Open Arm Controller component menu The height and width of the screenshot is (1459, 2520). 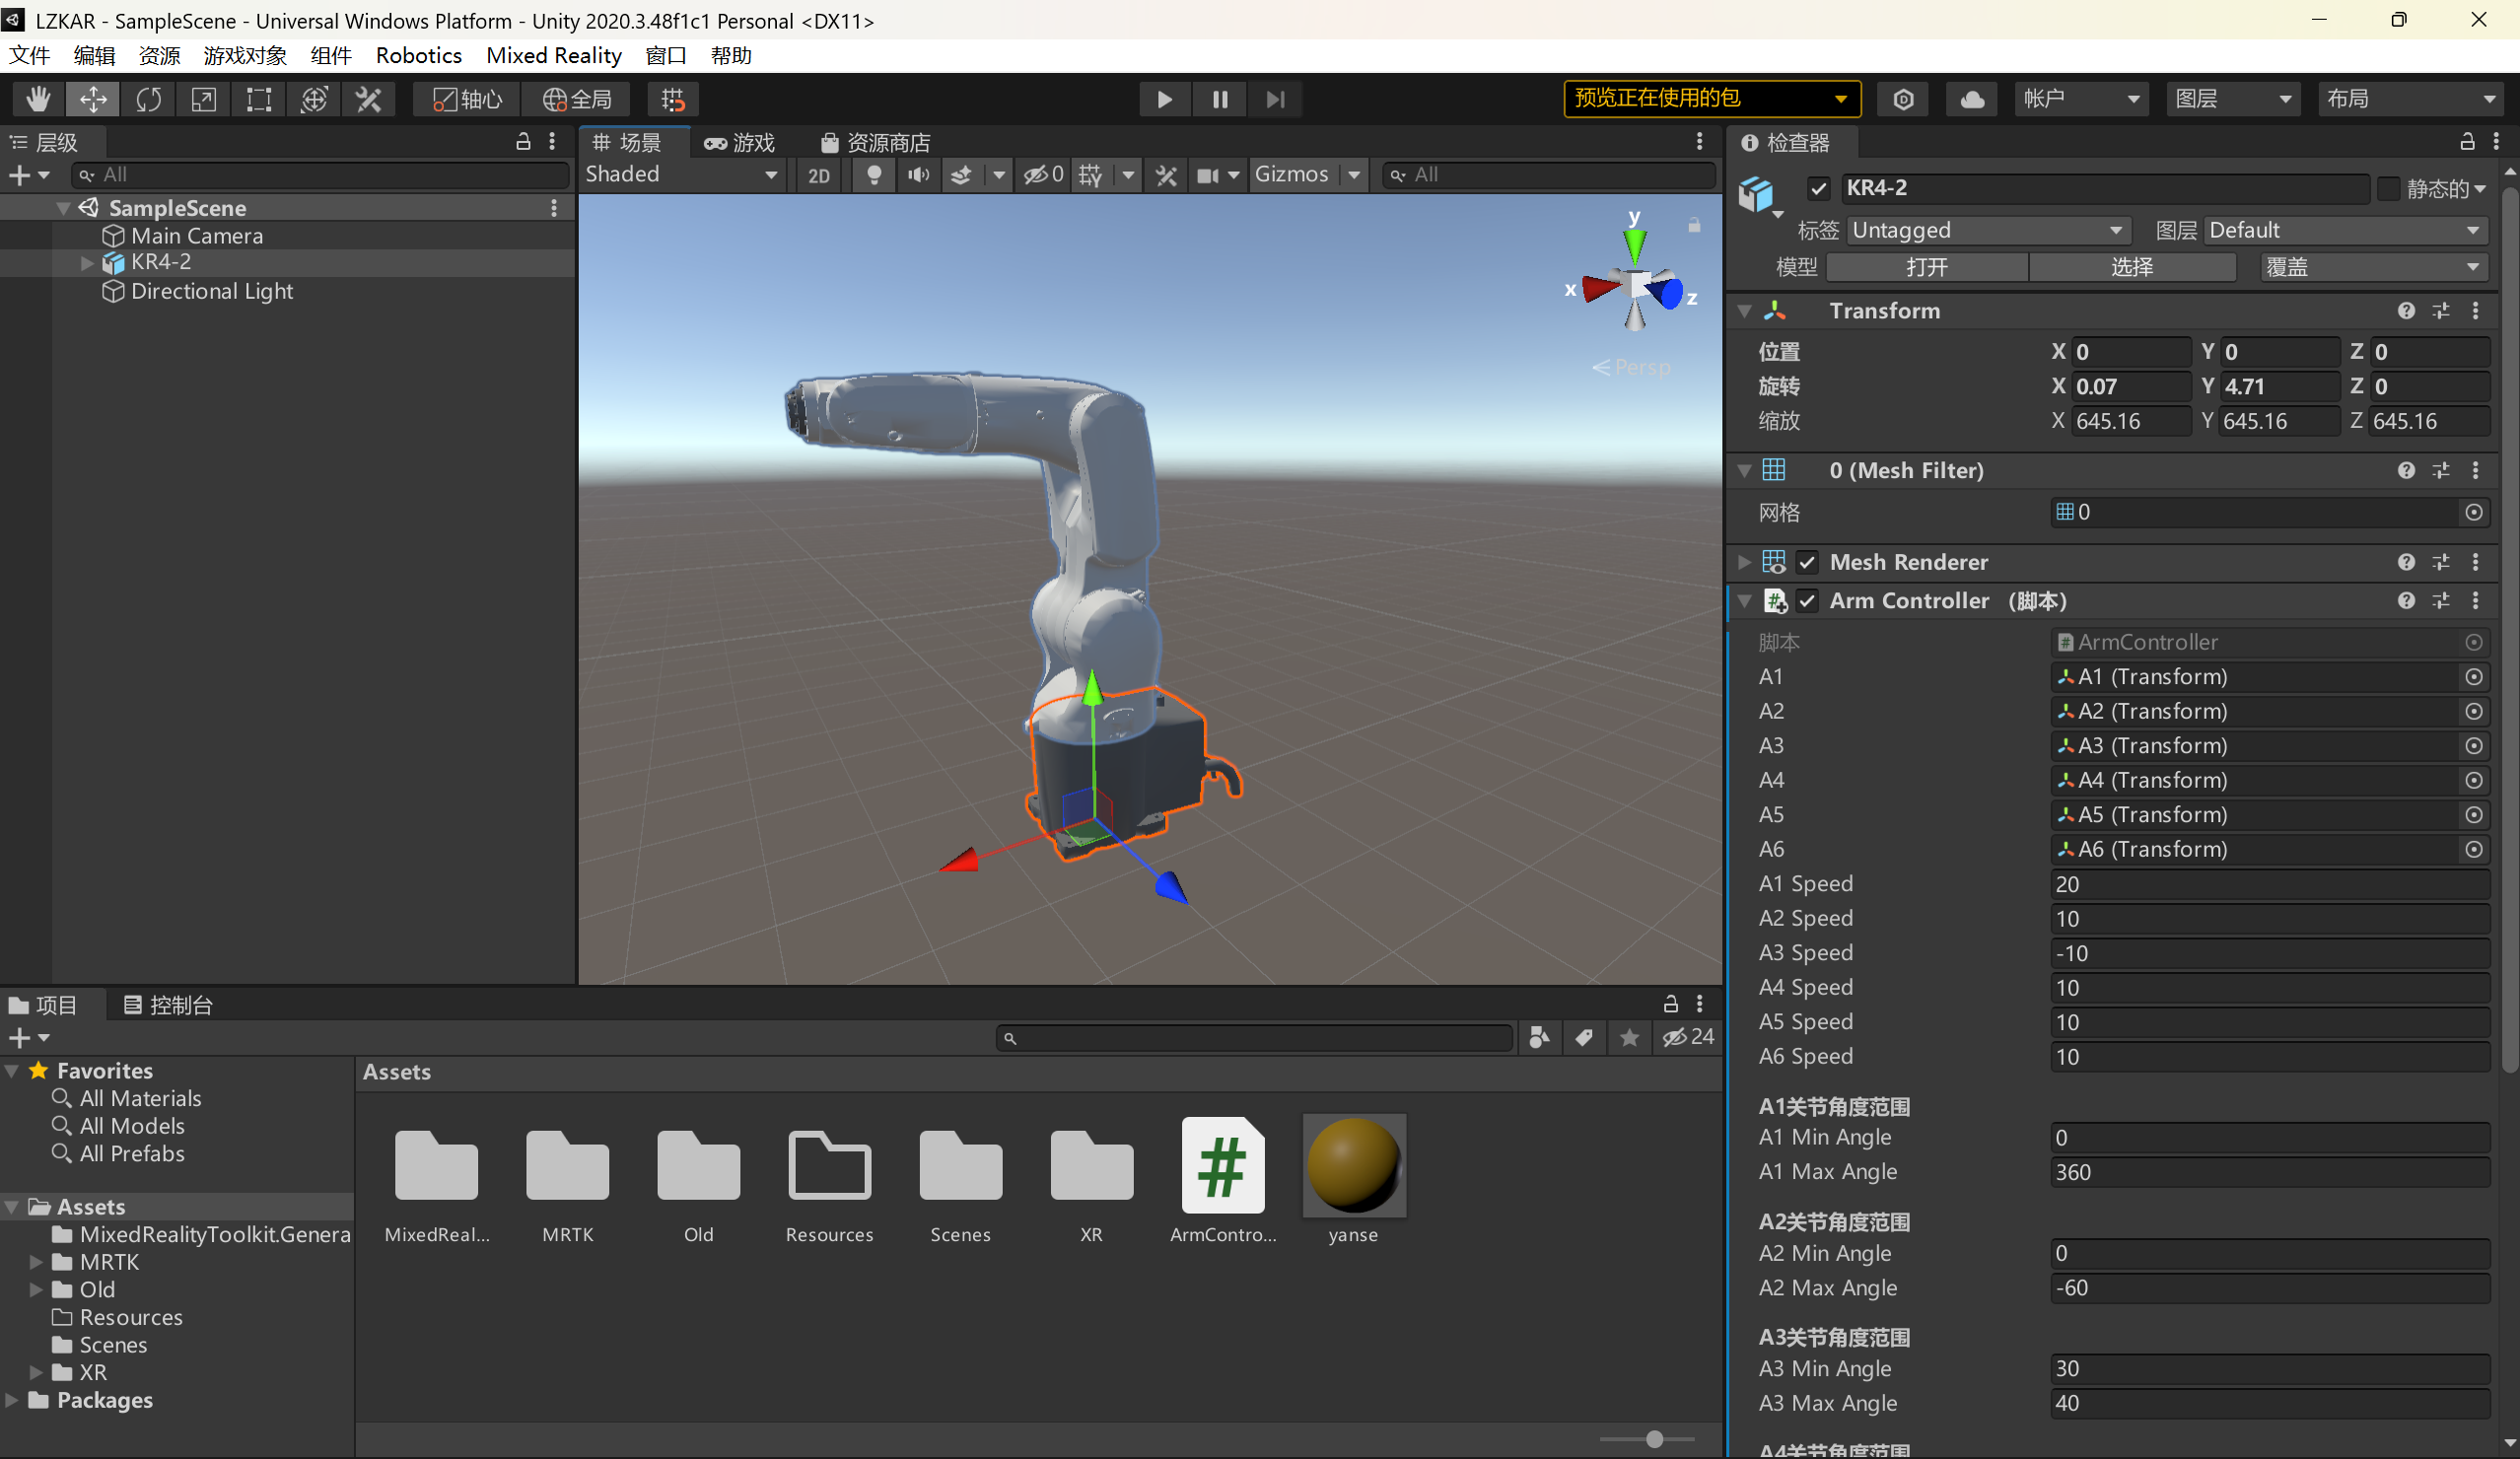pyautogui.click(x=2476, y=601)
